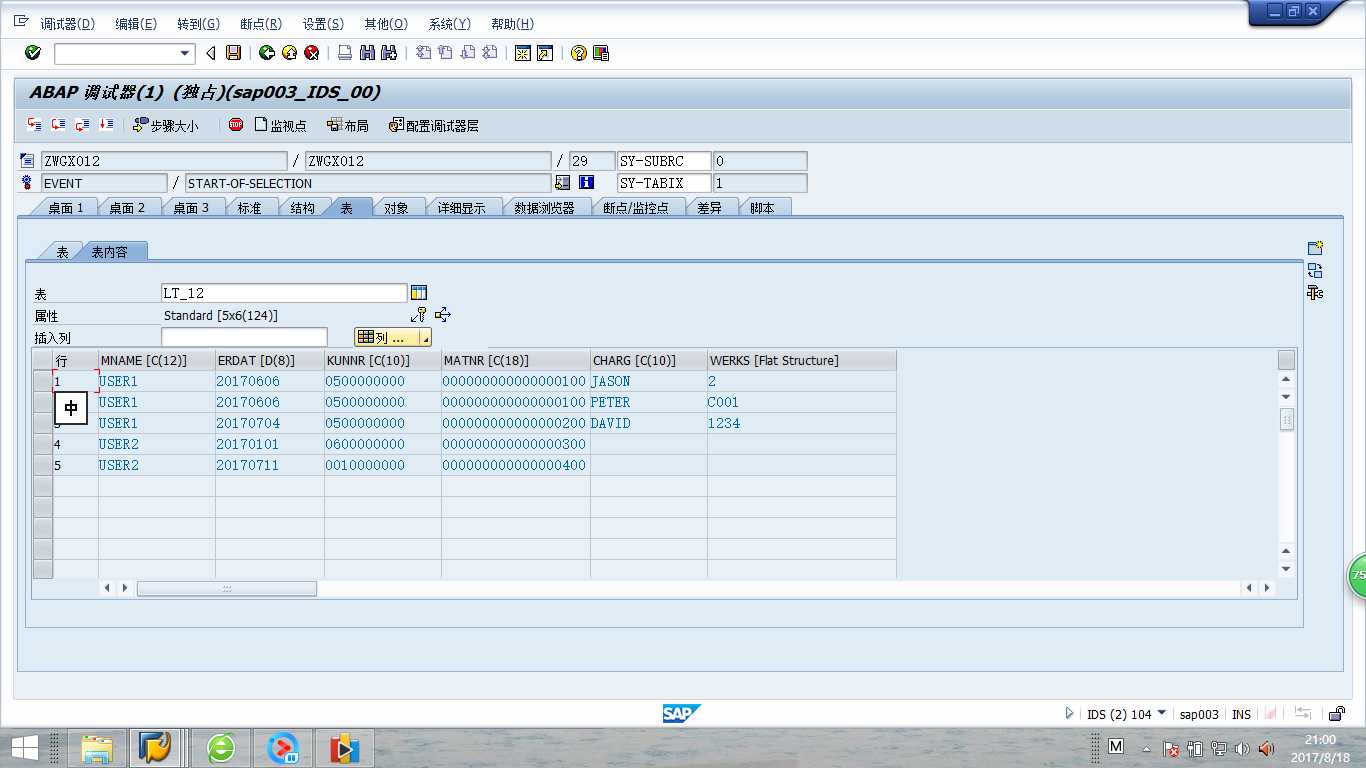Click the Continue debugger icon
Screen dimensions: 1366x768
[x=107, y=125]
